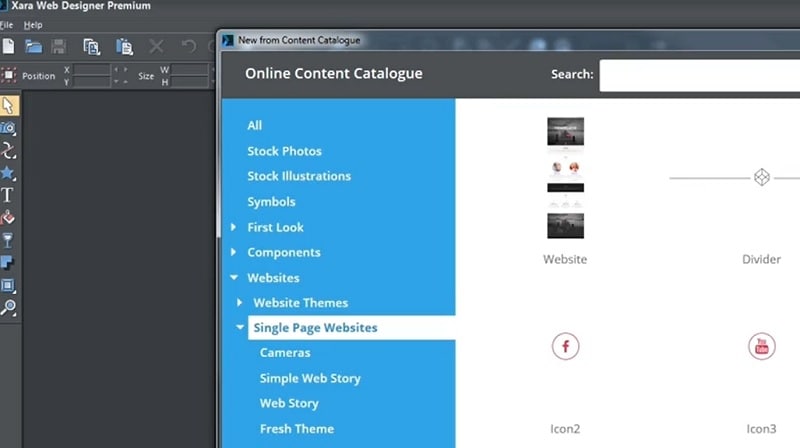
Task: Click the 'Divider' caption text
Action: 761,259
